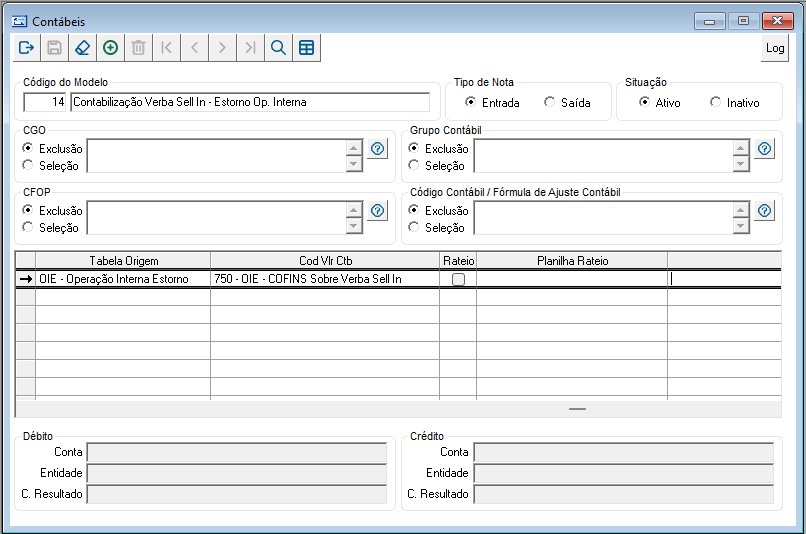Image resolution: width=806 pixels, height=534 pixels.
Task: Click CGO list scroll down arrow
Action: point(354,164)
